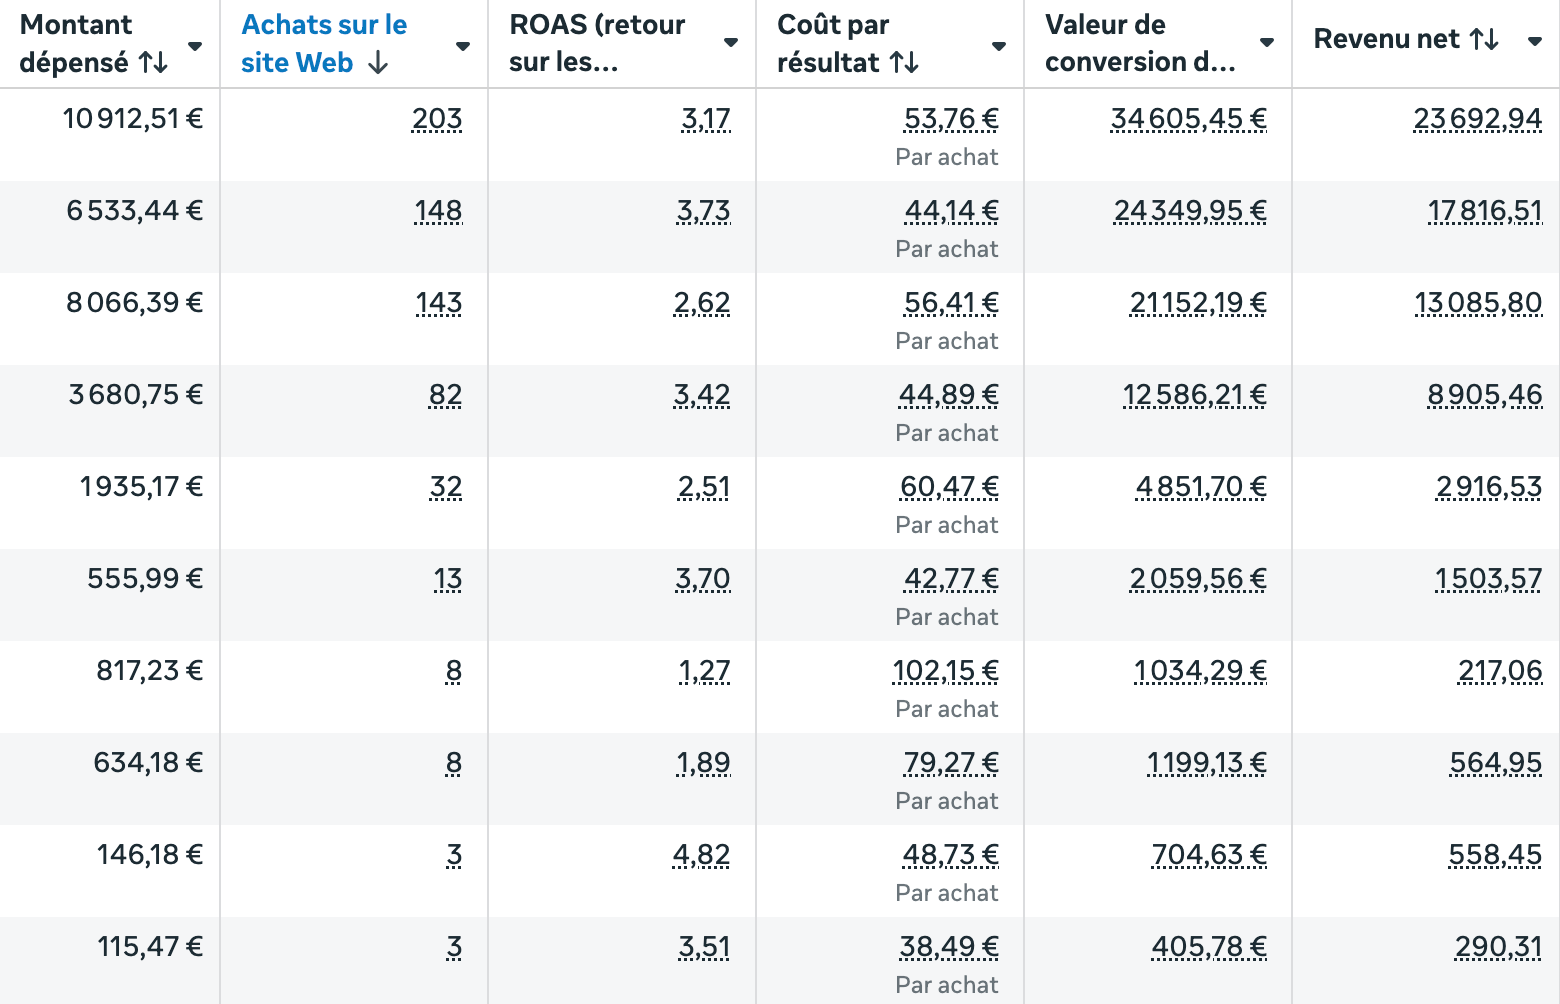Open the 203 website purchases value

click(x=437, y=119)
